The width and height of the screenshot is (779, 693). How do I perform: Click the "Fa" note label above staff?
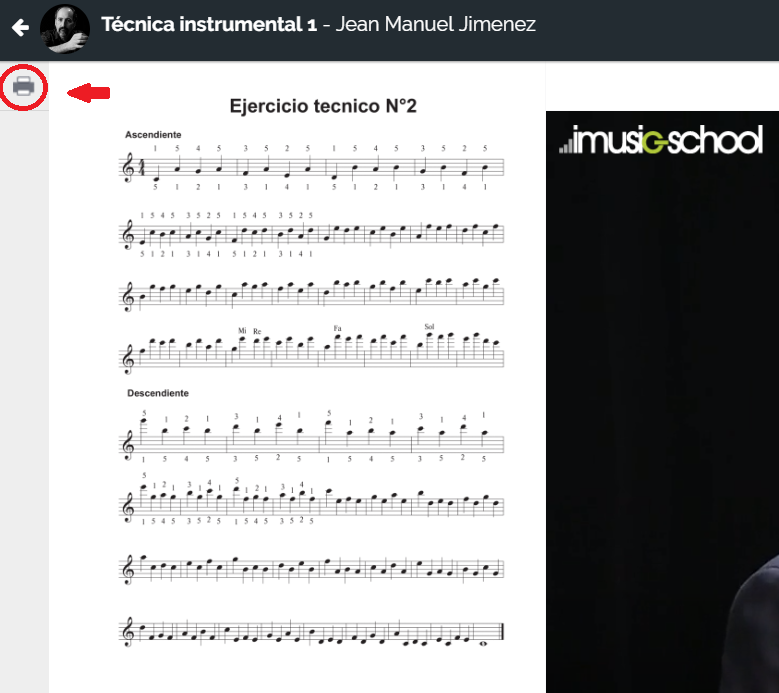(x=337, y=328)
